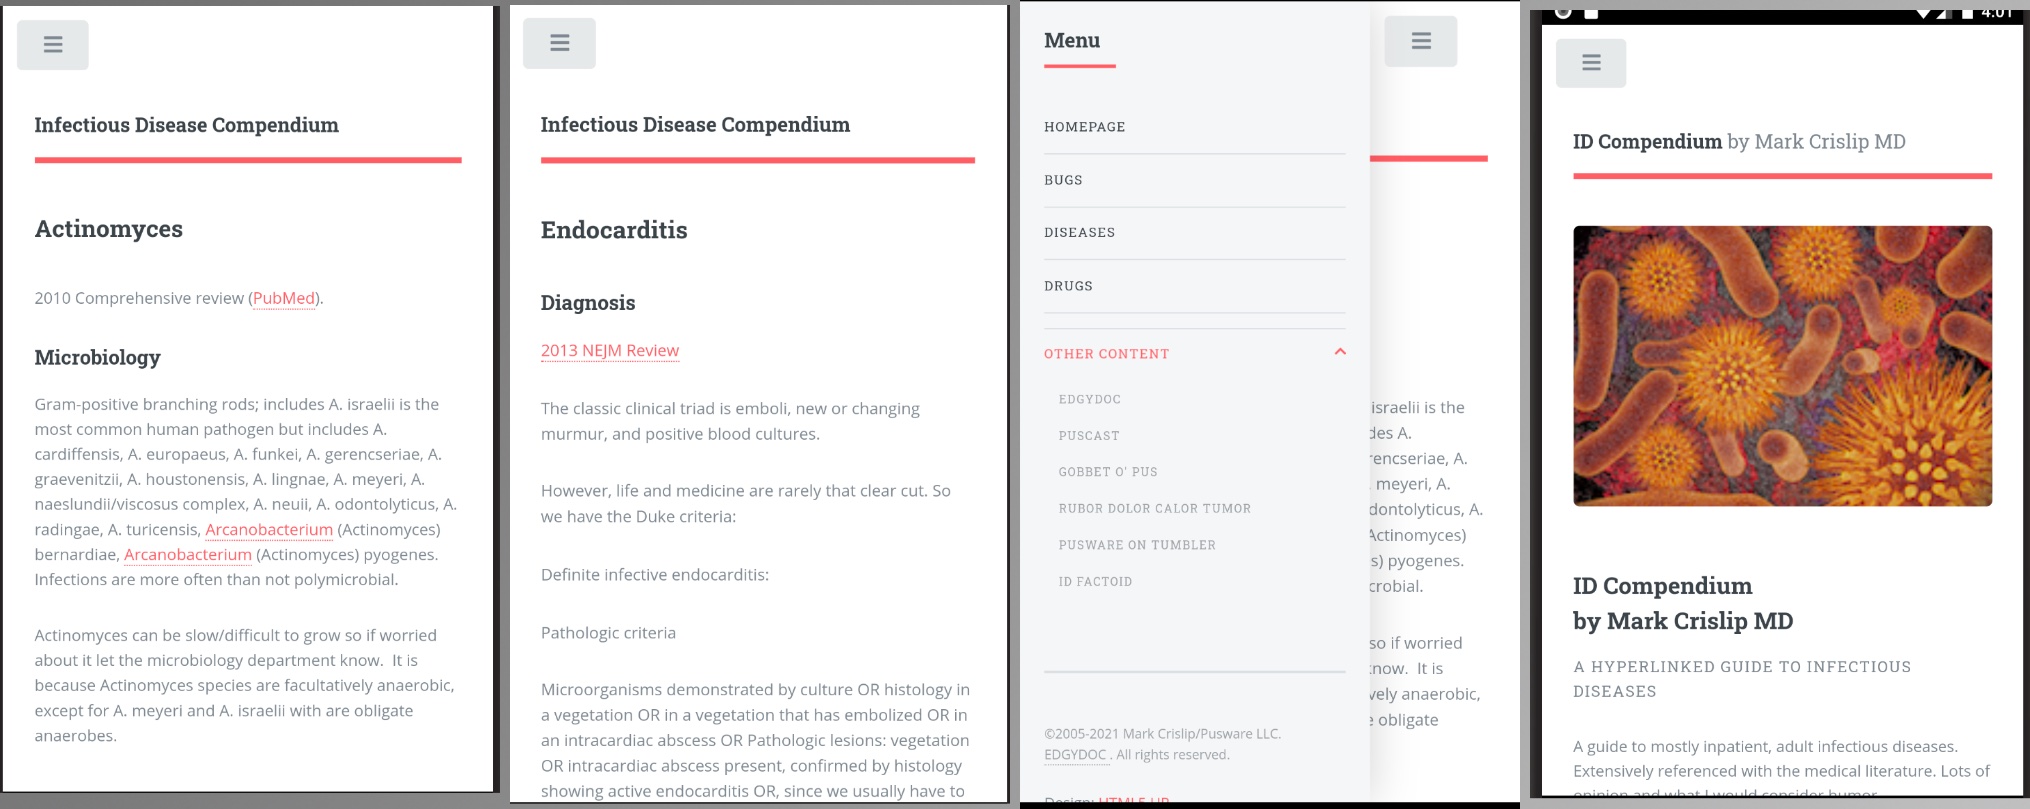Click Arcanobacterium link before "(Actinomyces) pyogenes"

[x=188, y=554]
